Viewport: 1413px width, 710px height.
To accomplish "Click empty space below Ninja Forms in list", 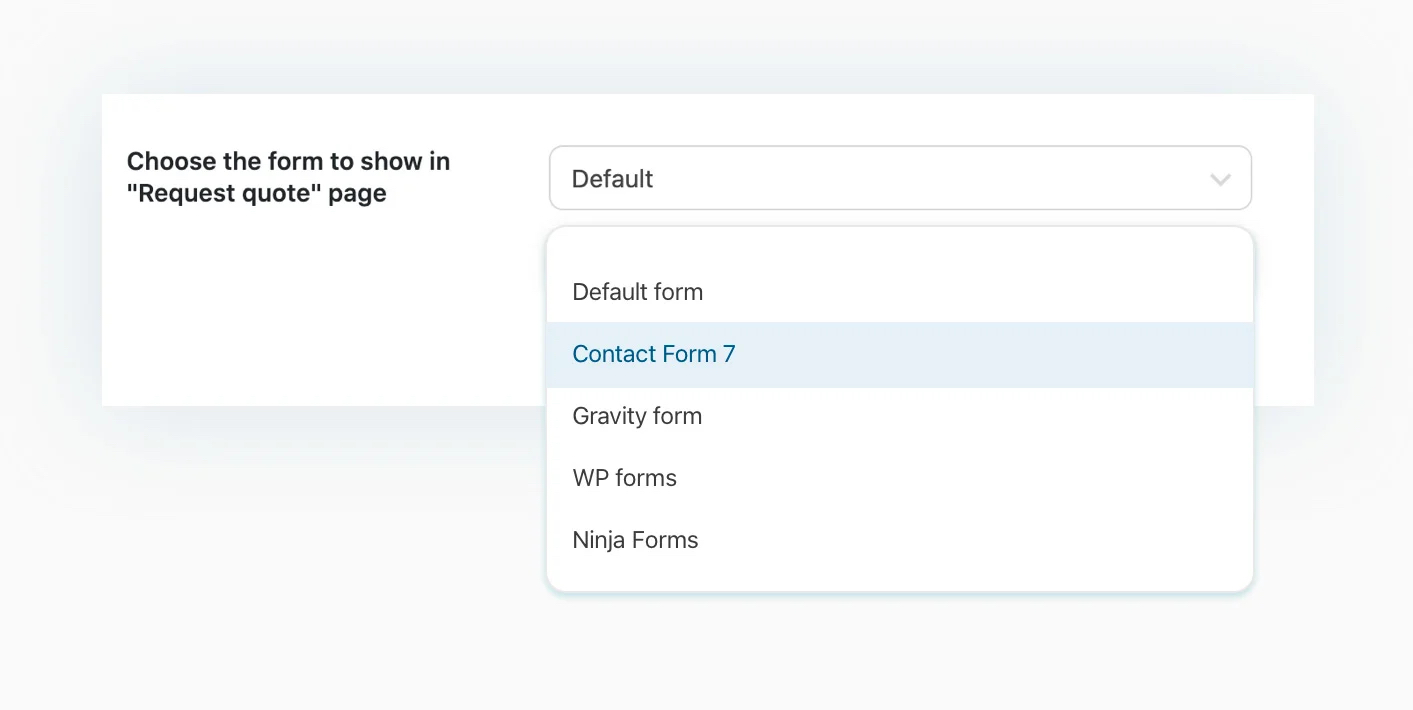I will click(899, 575).
